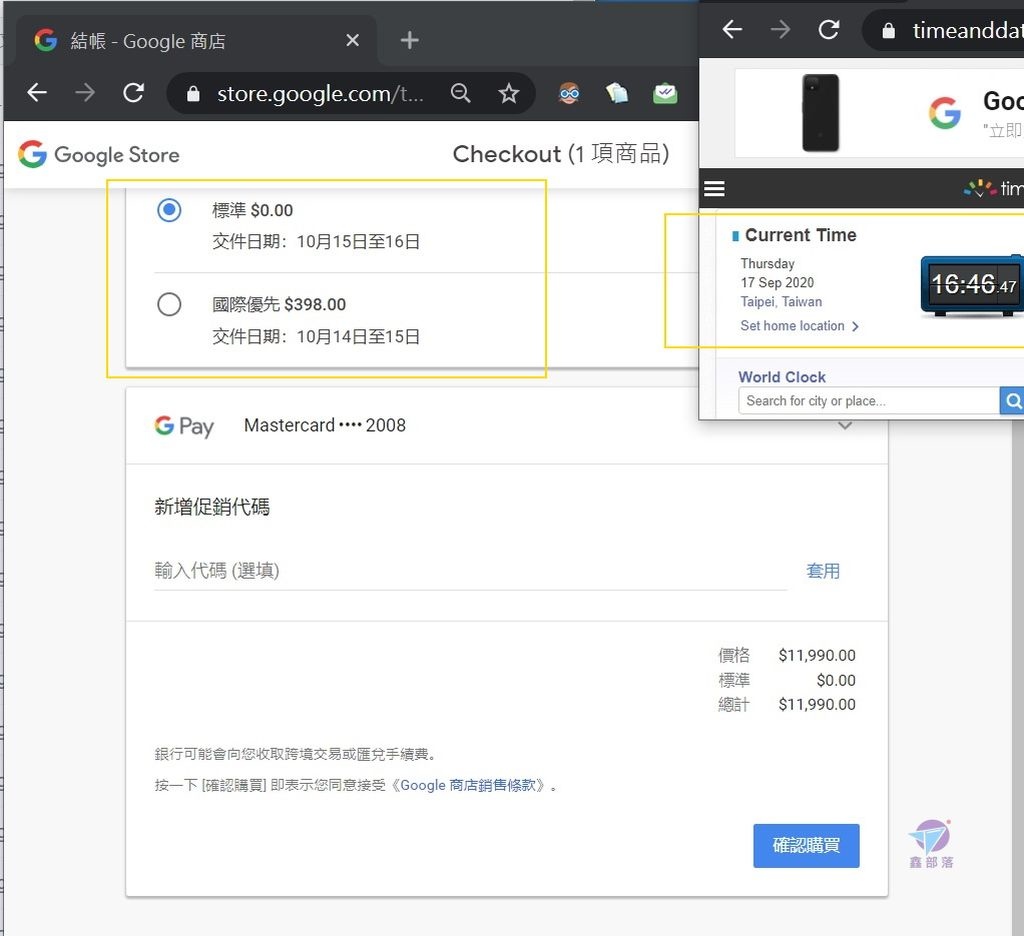Select the G Pay logo in payment row

184,426
